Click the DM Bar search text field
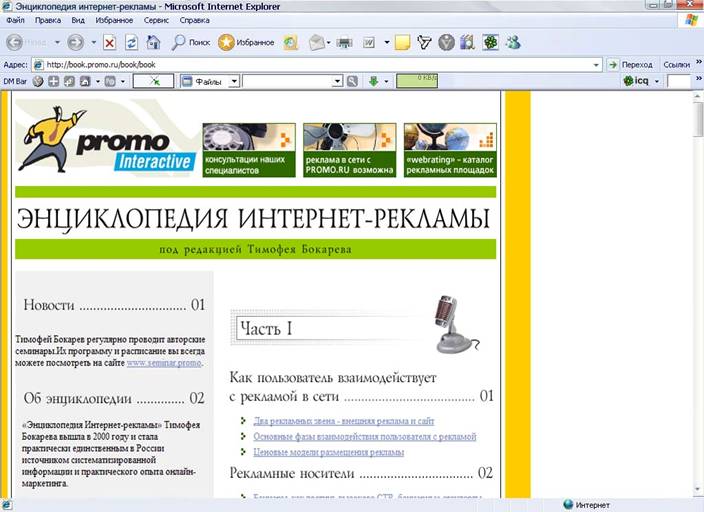This screenshot has height=512, width=704. point(287,81)
